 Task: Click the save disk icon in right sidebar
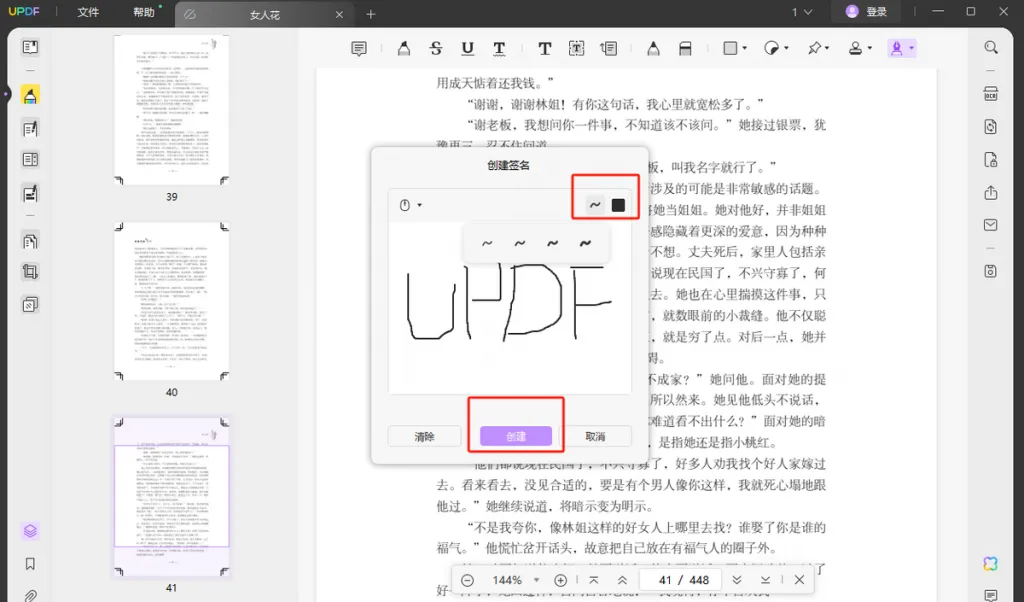click(x=991, y=271)
